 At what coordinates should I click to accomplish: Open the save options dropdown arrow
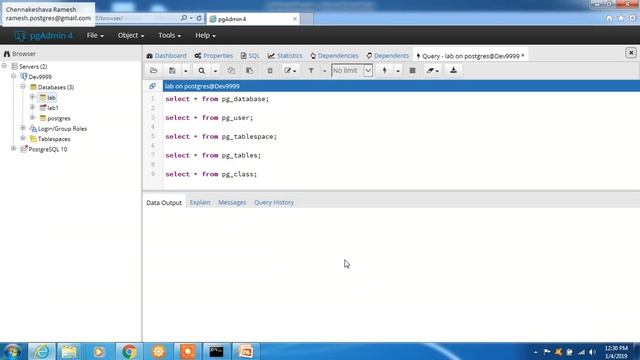185,71
